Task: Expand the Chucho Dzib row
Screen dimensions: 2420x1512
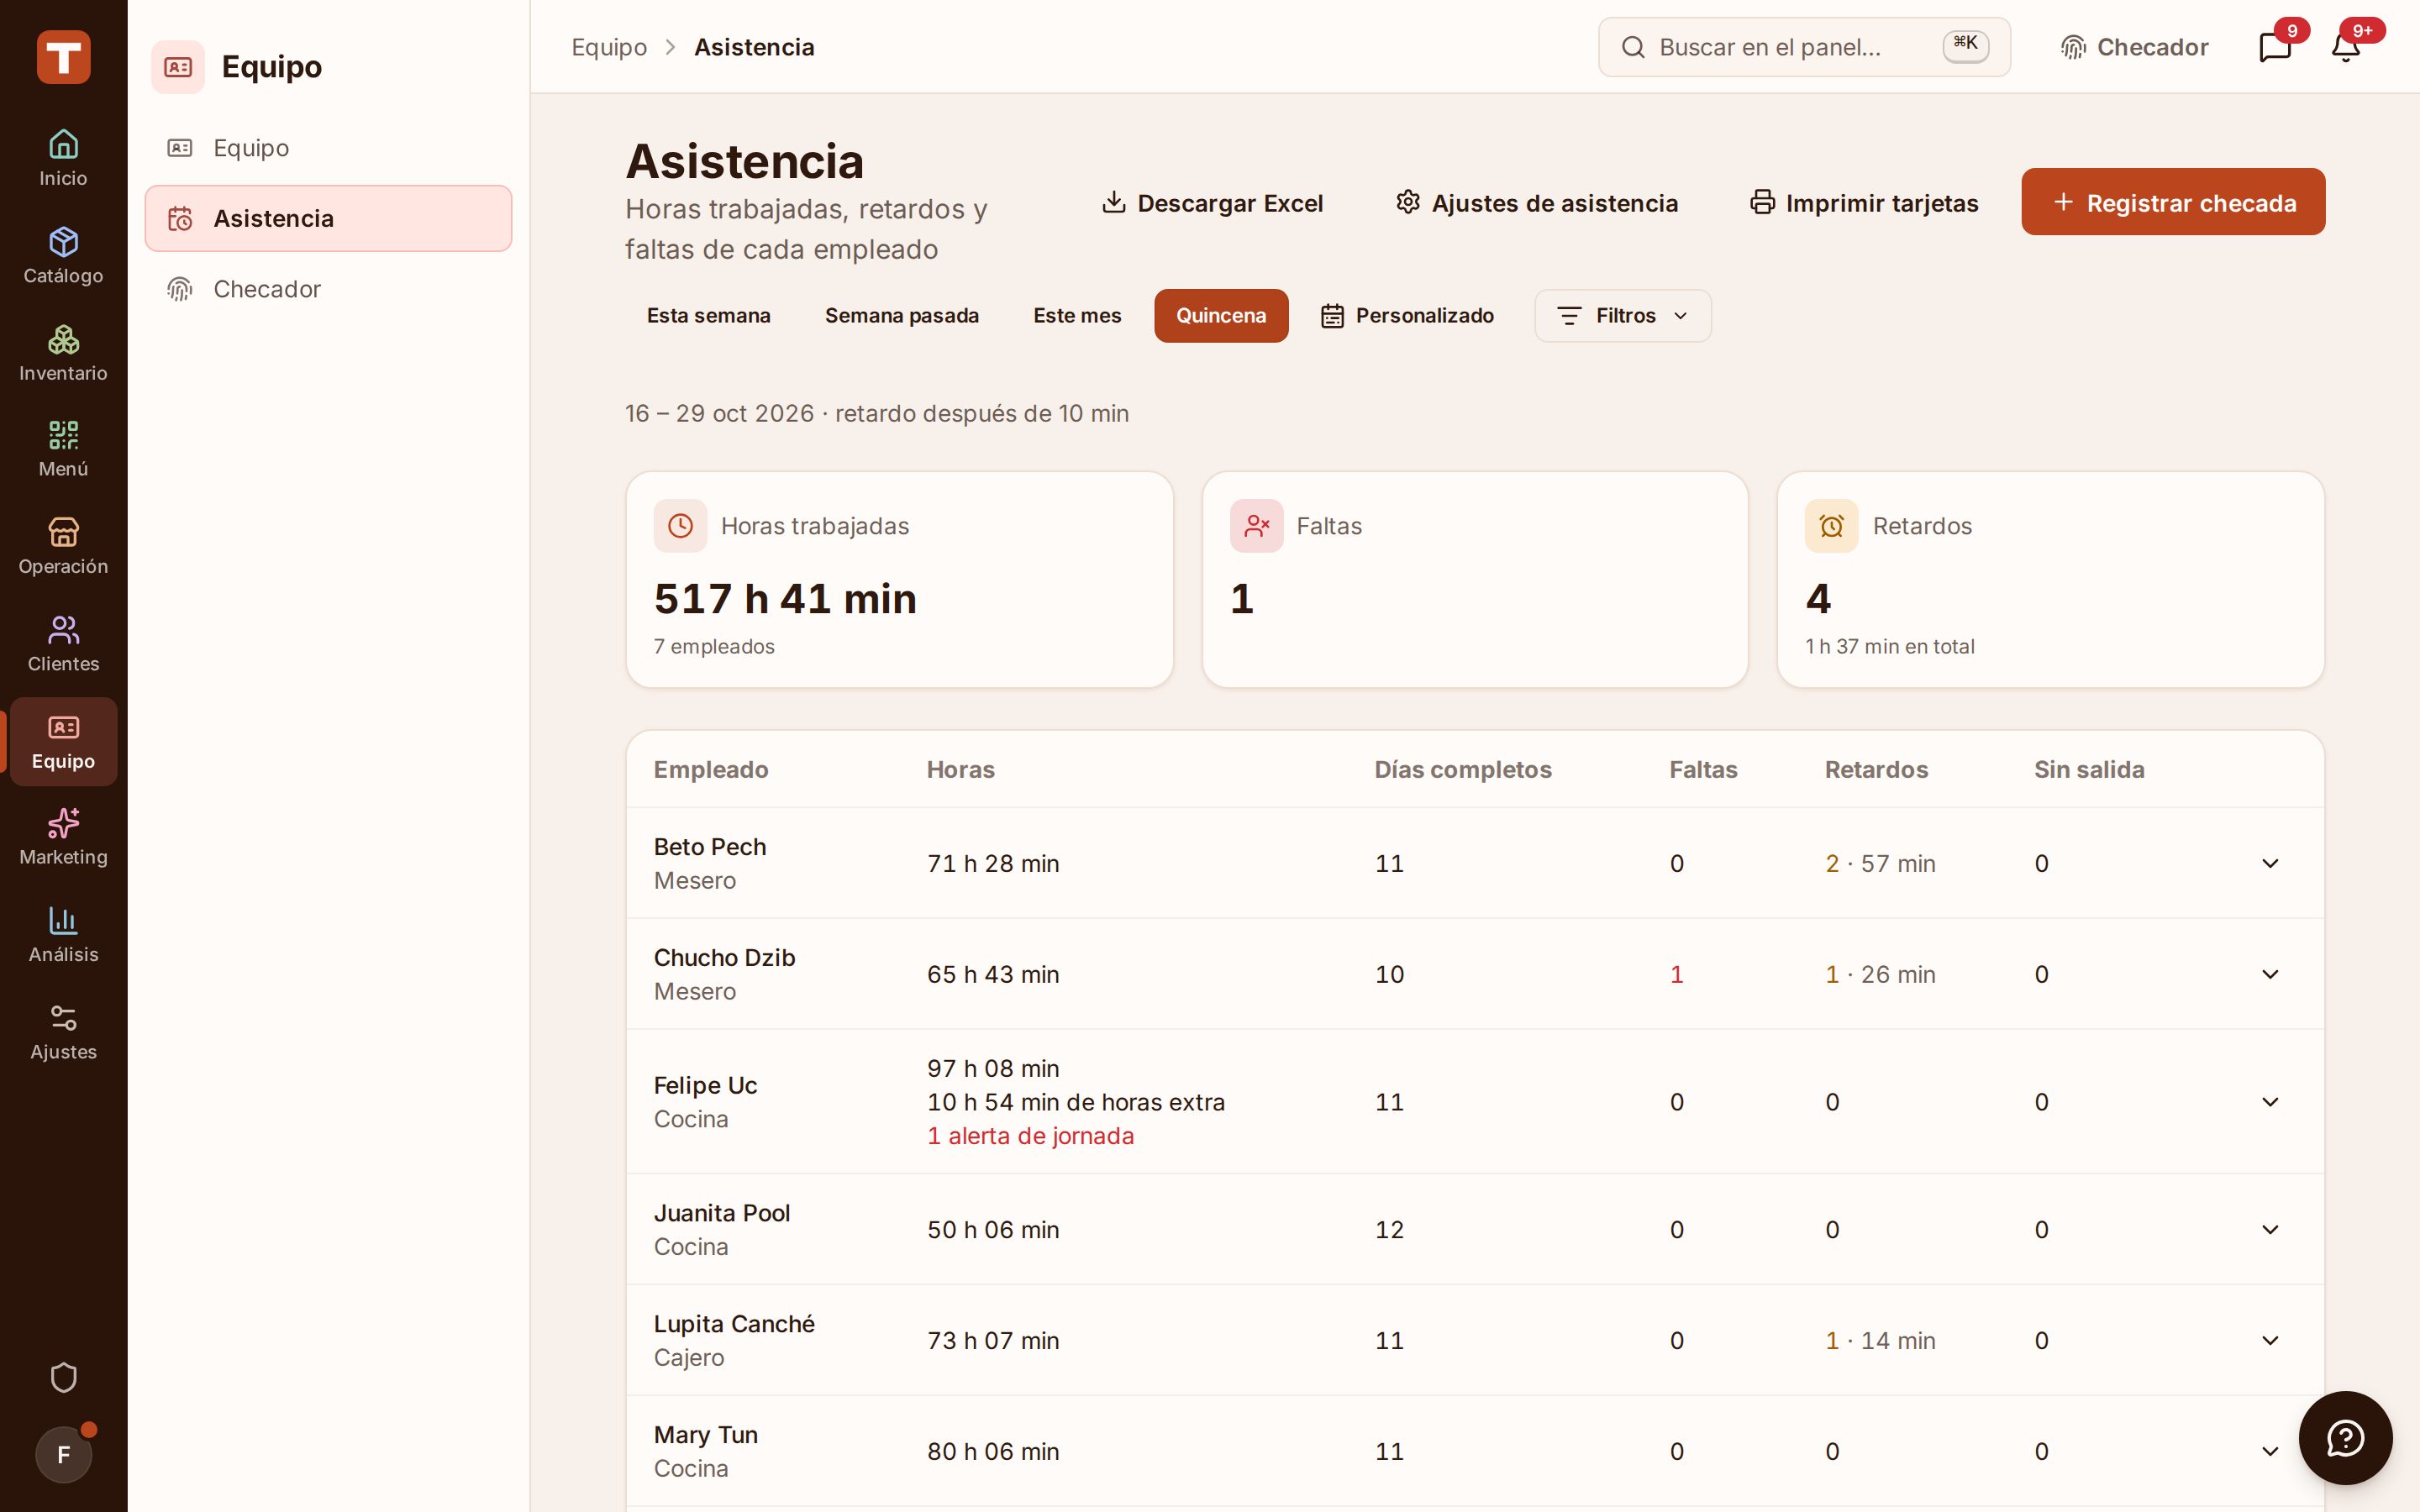Action: pyautogui.click(x=2270, y=974)
